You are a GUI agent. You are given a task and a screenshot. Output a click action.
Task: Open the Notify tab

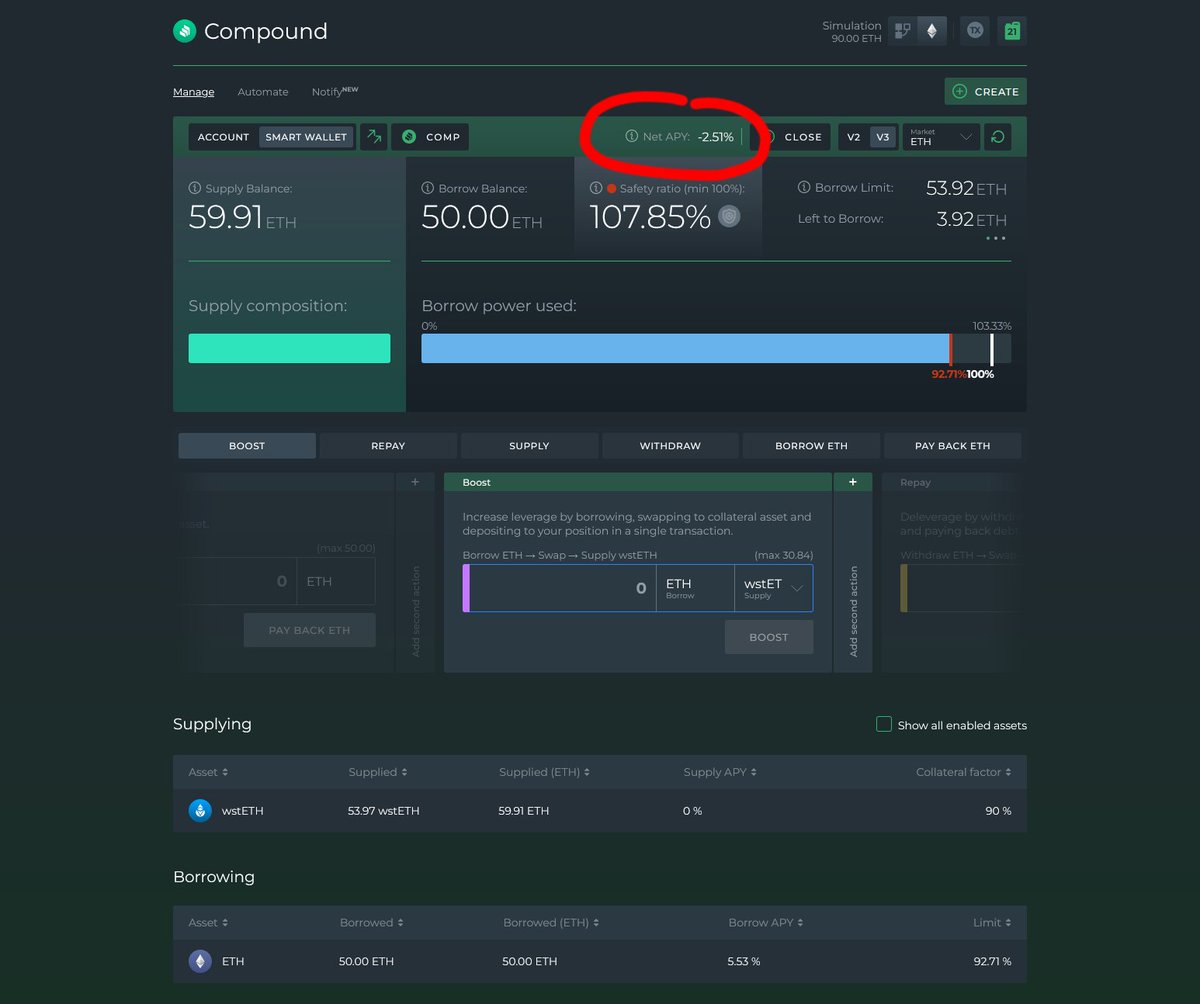(334, 91)
